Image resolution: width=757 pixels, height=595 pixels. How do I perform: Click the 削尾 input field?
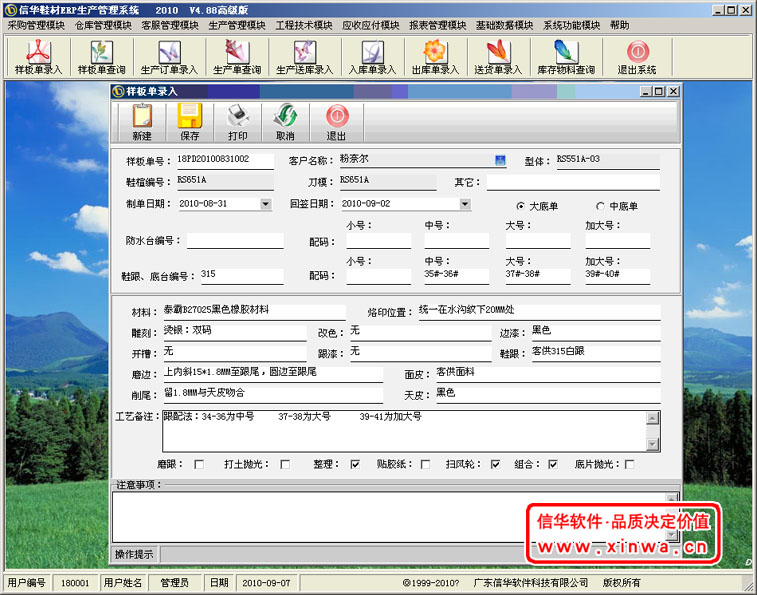click(273, 395)
